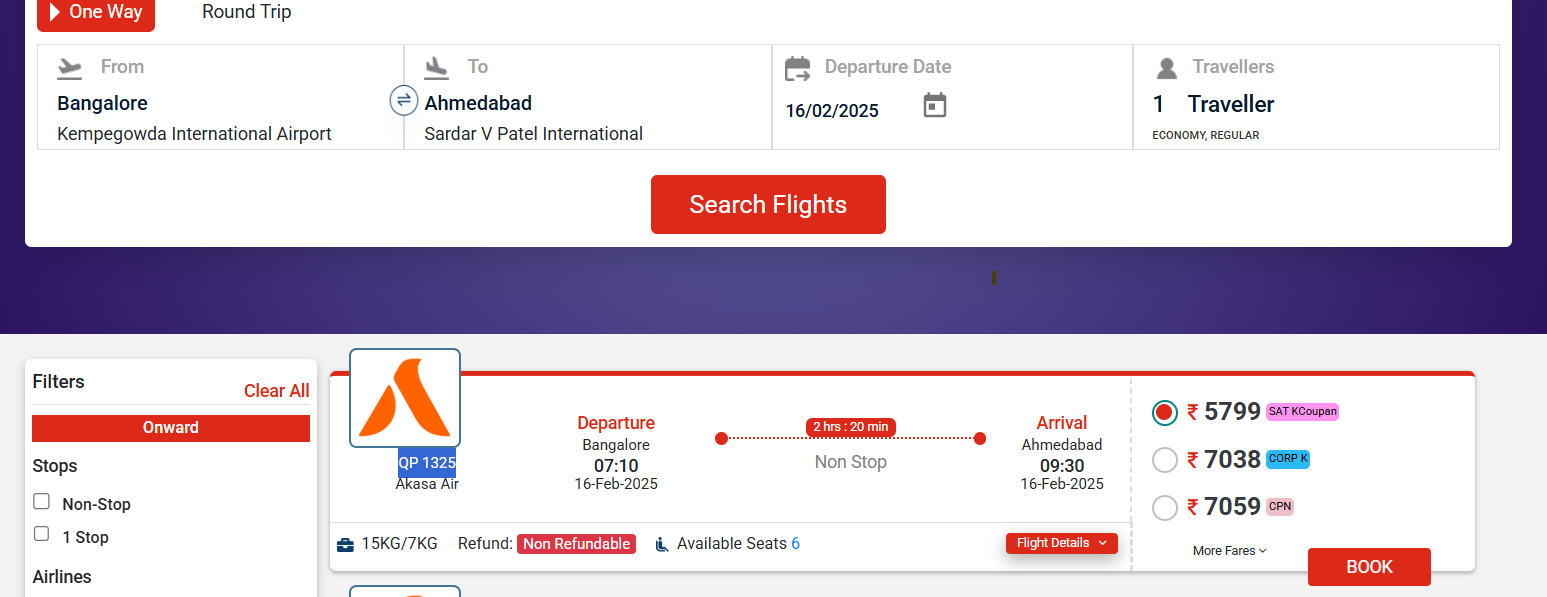Image resolution: width=1547 pixels, height=597 pixels.
Task: Click the departing plane icon beside From
Action: [69, 67]
